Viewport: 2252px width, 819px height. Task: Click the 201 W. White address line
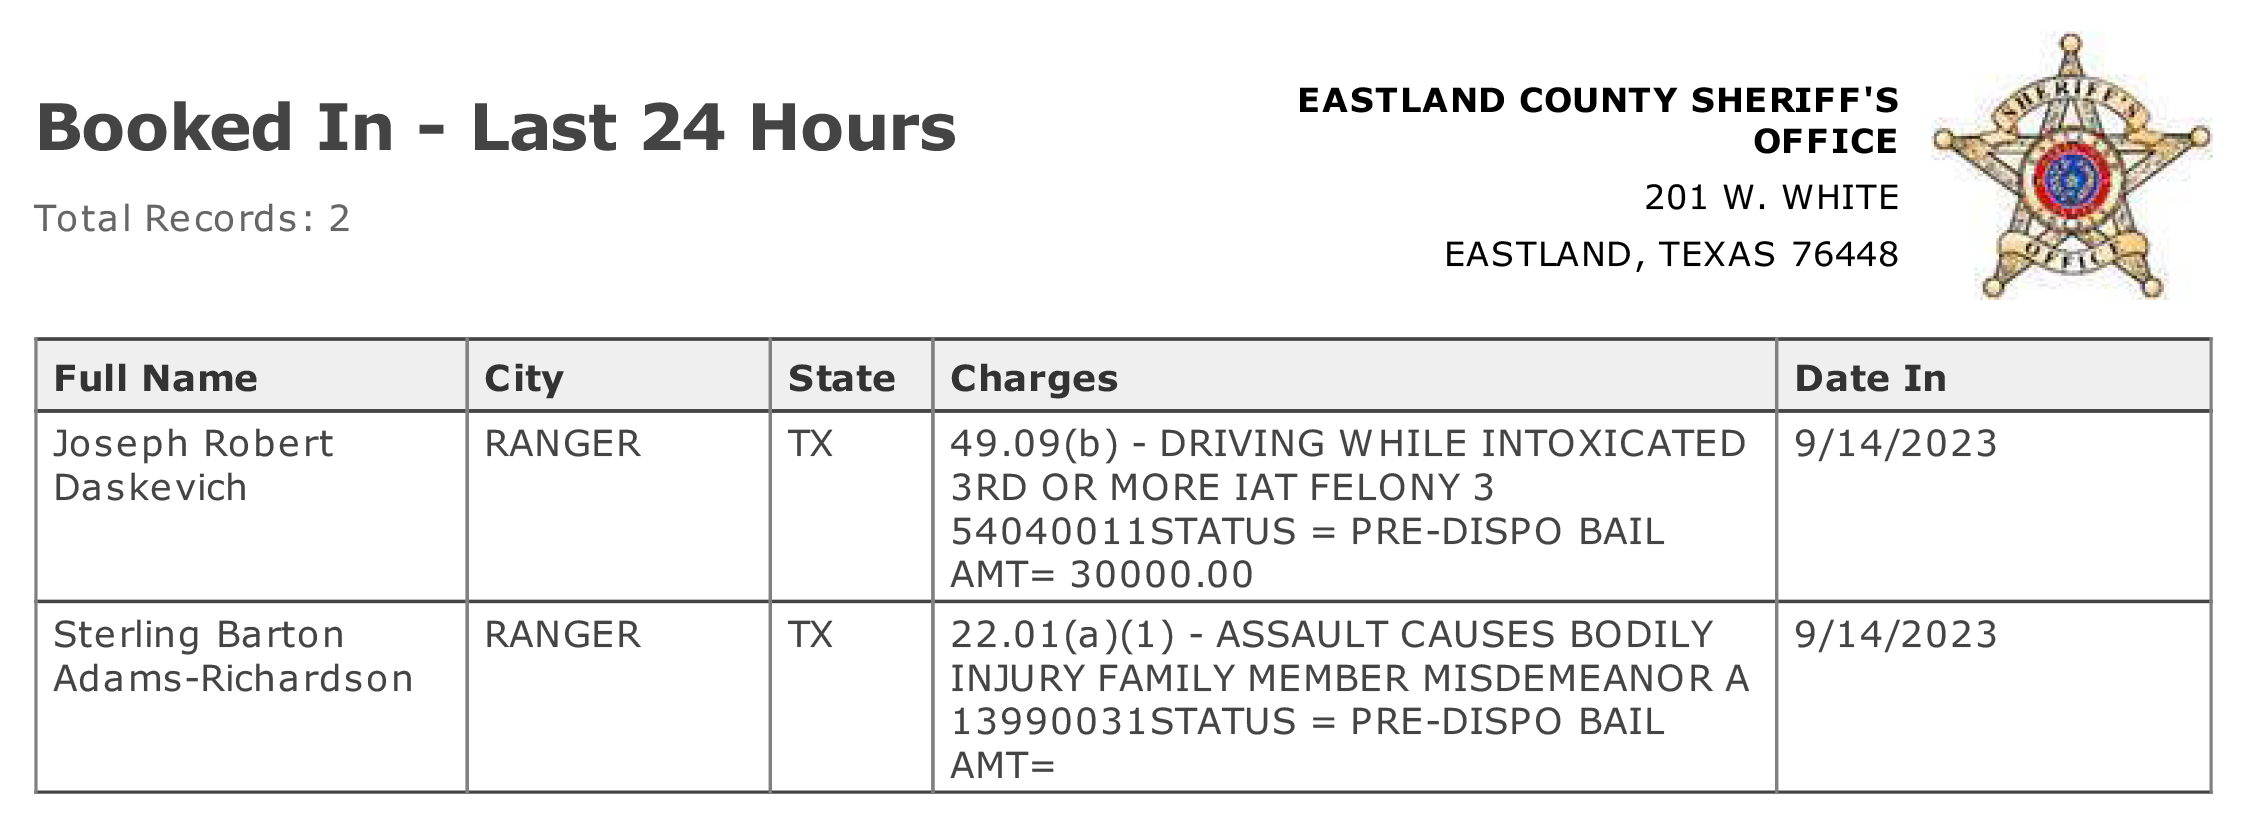[x=1771, y=198]
